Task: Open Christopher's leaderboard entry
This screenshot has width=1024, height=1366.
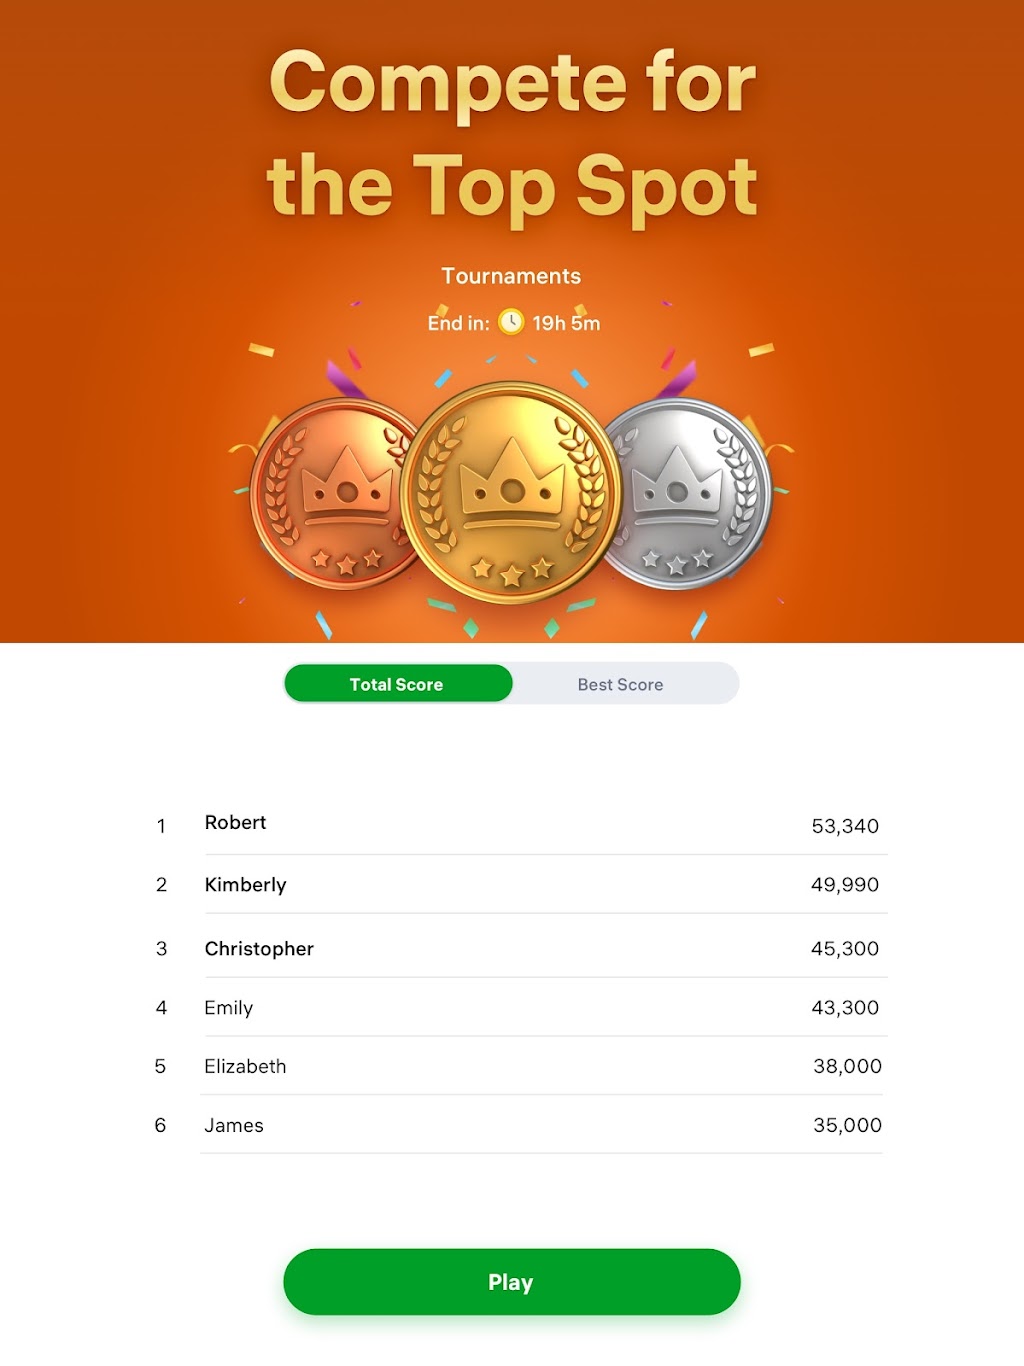Action: click(259, 949)
